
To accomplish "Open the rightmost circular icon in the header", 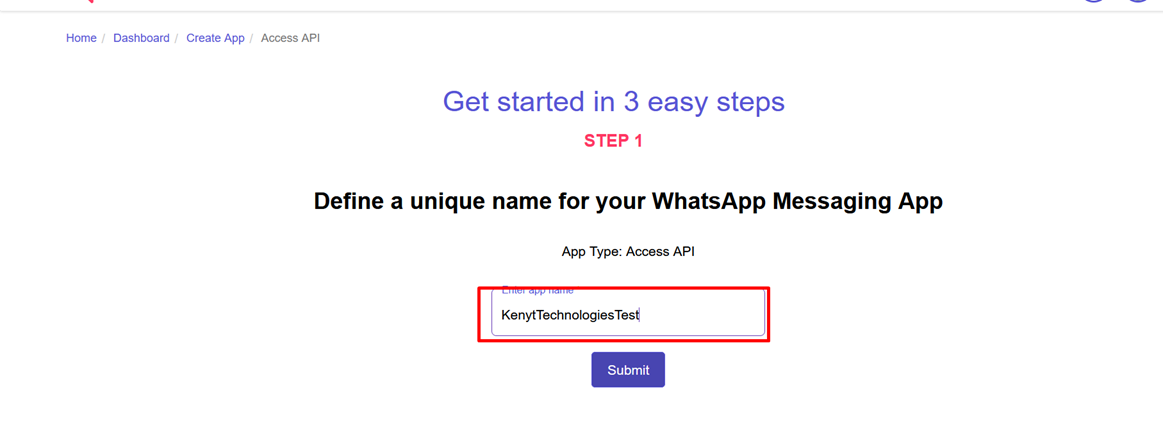I will point(1137,1).
